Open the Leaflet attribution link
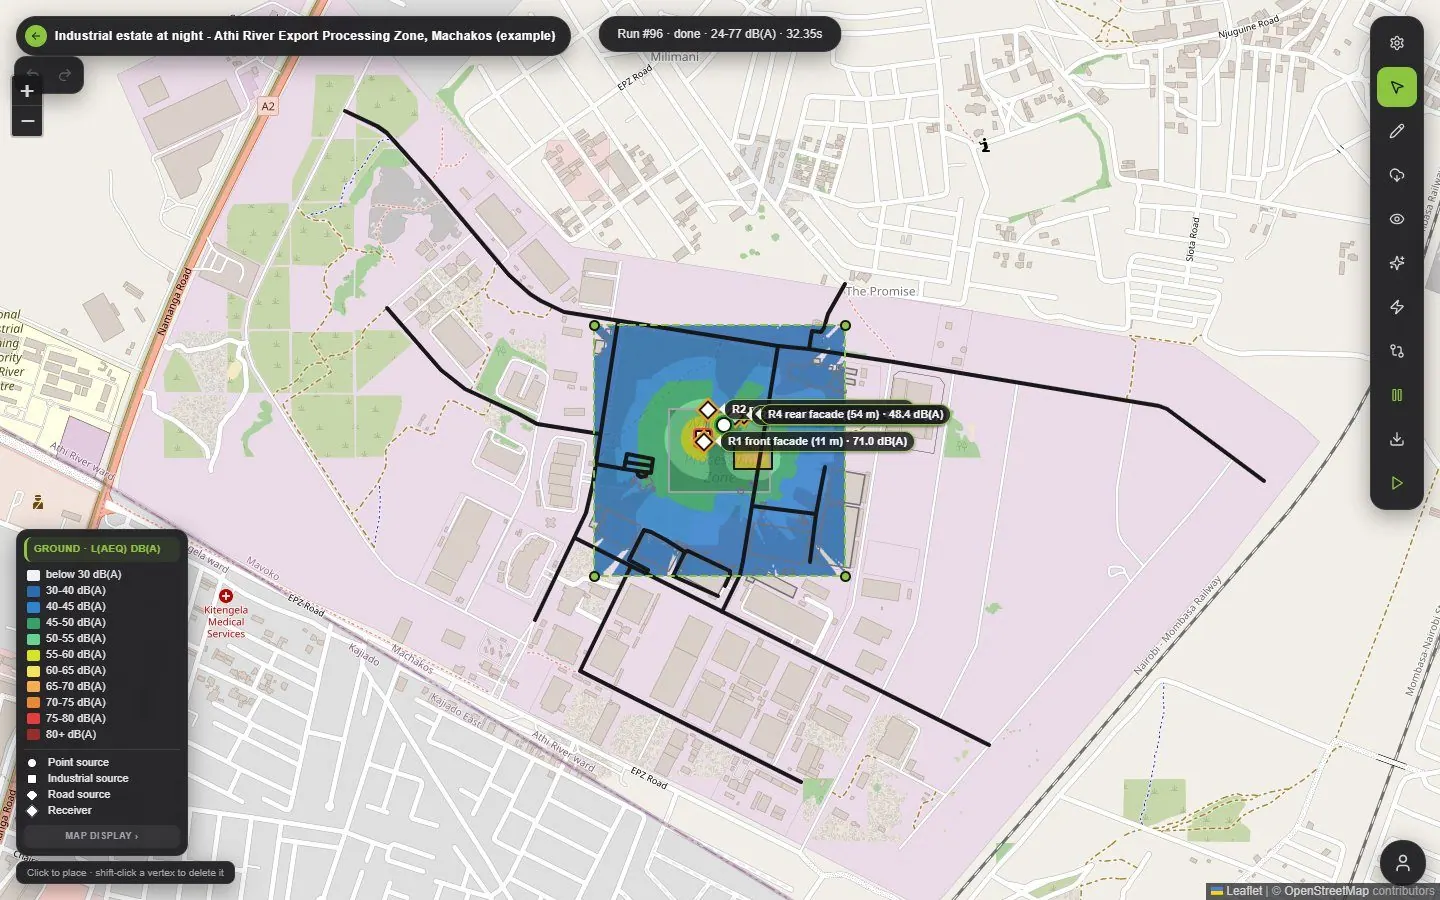 1237,891
